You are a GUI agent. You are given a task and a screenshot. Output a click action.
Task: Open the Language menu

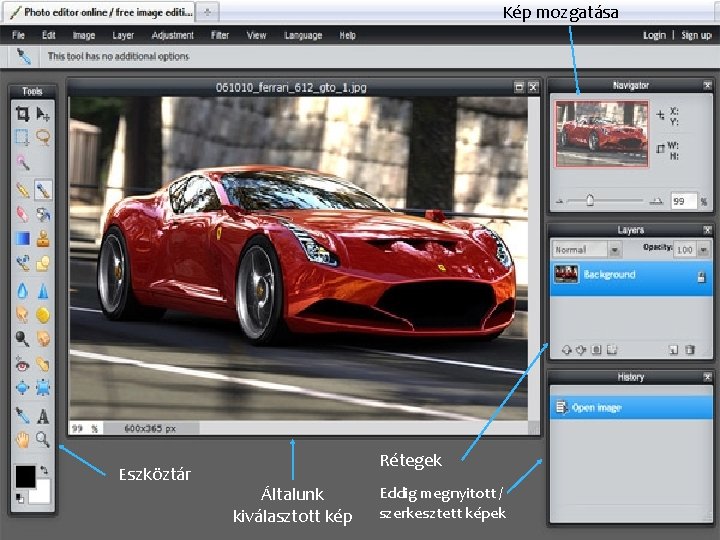[303, 35]
